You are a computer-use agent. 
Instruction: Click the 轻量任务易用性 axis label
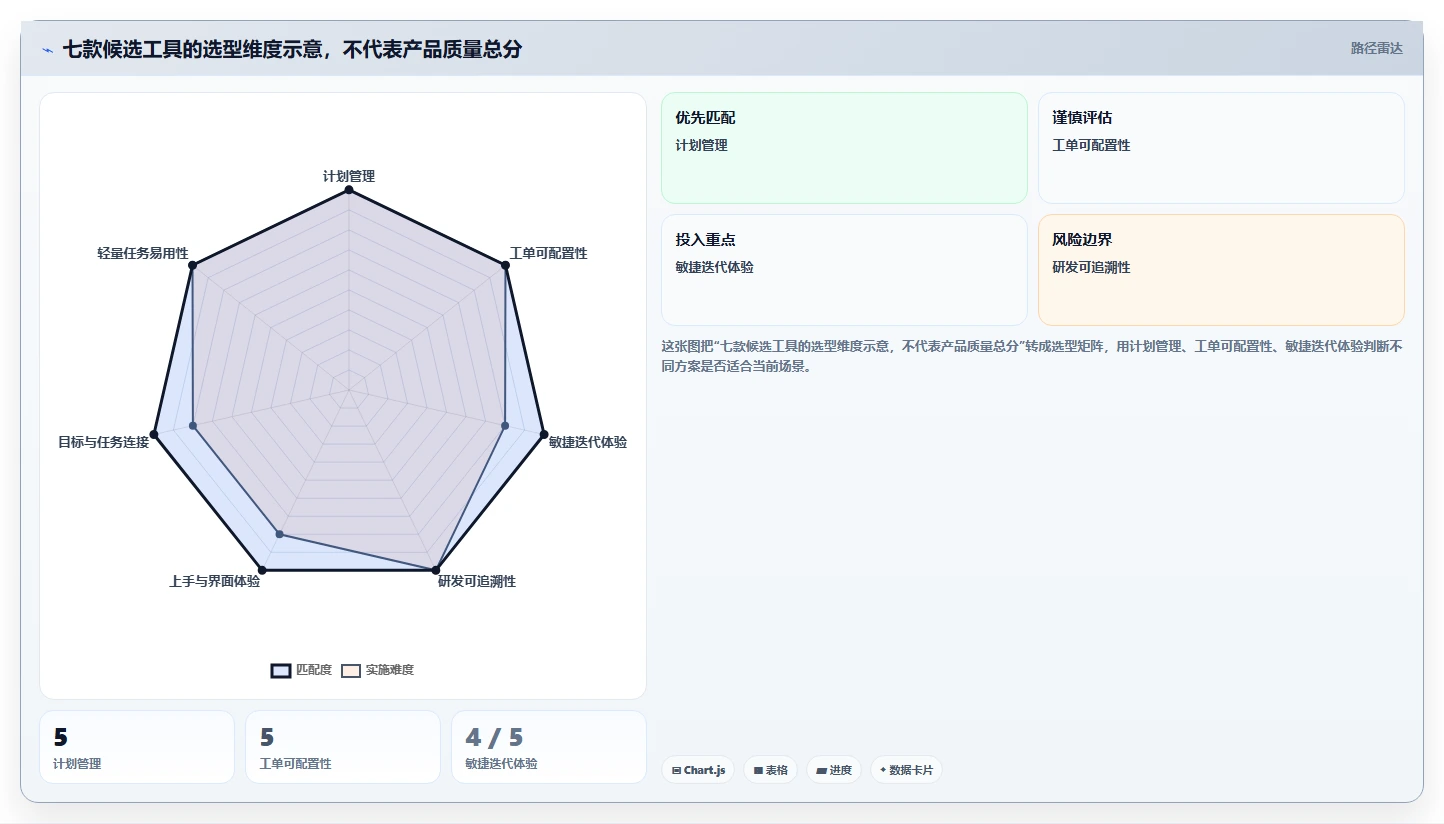[143, 253]
